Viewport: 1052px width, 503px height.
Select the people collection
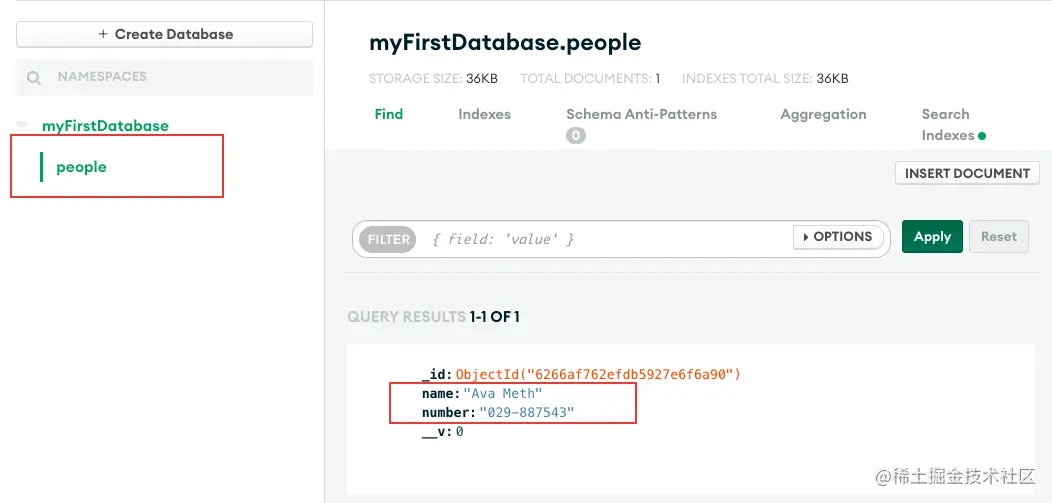click(82, 167)
